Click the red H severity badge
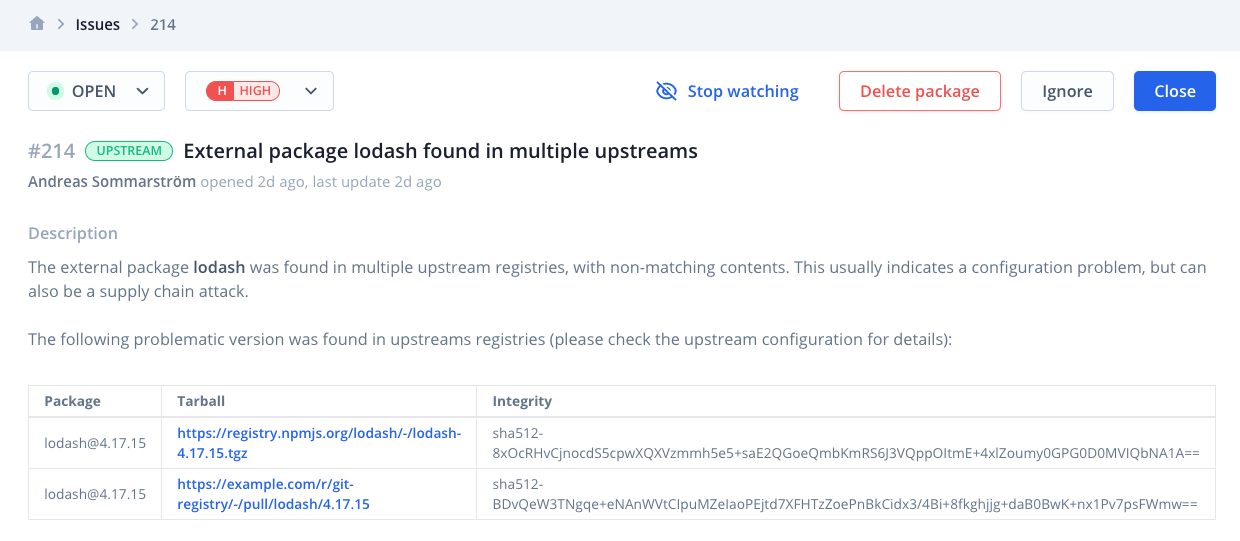This screenshot has height=541, width=1240. click(x=219, y=91)
